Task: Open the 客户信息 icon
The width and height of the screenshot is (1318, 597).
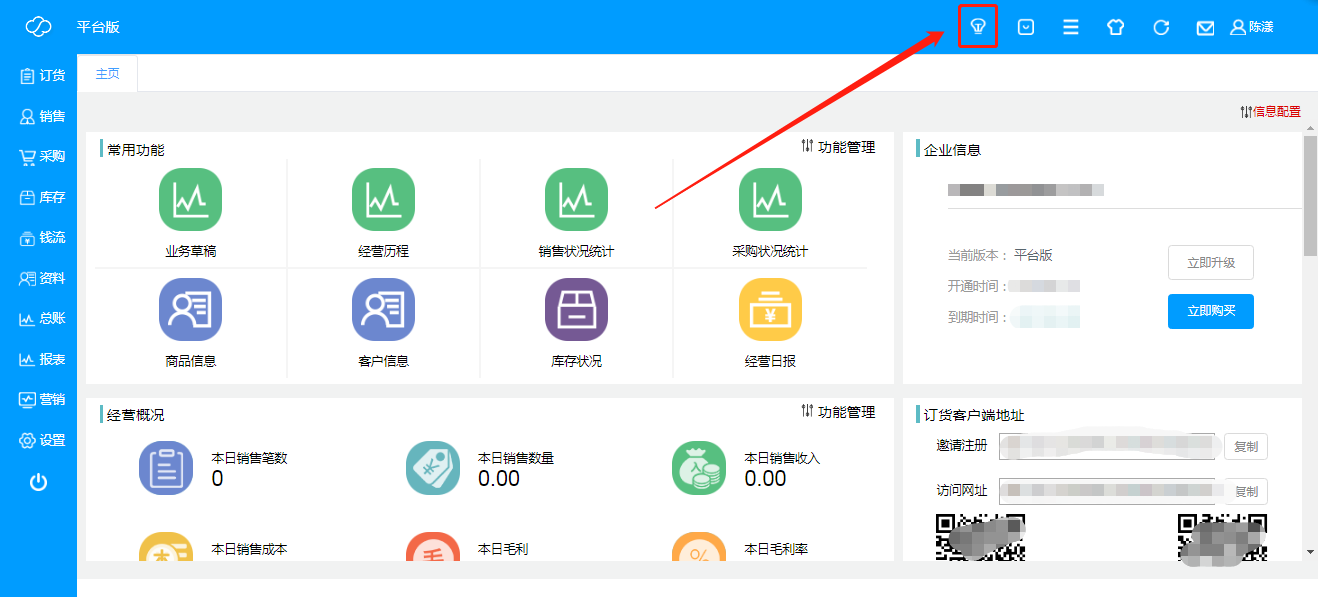Action: [x=383, y=310]
